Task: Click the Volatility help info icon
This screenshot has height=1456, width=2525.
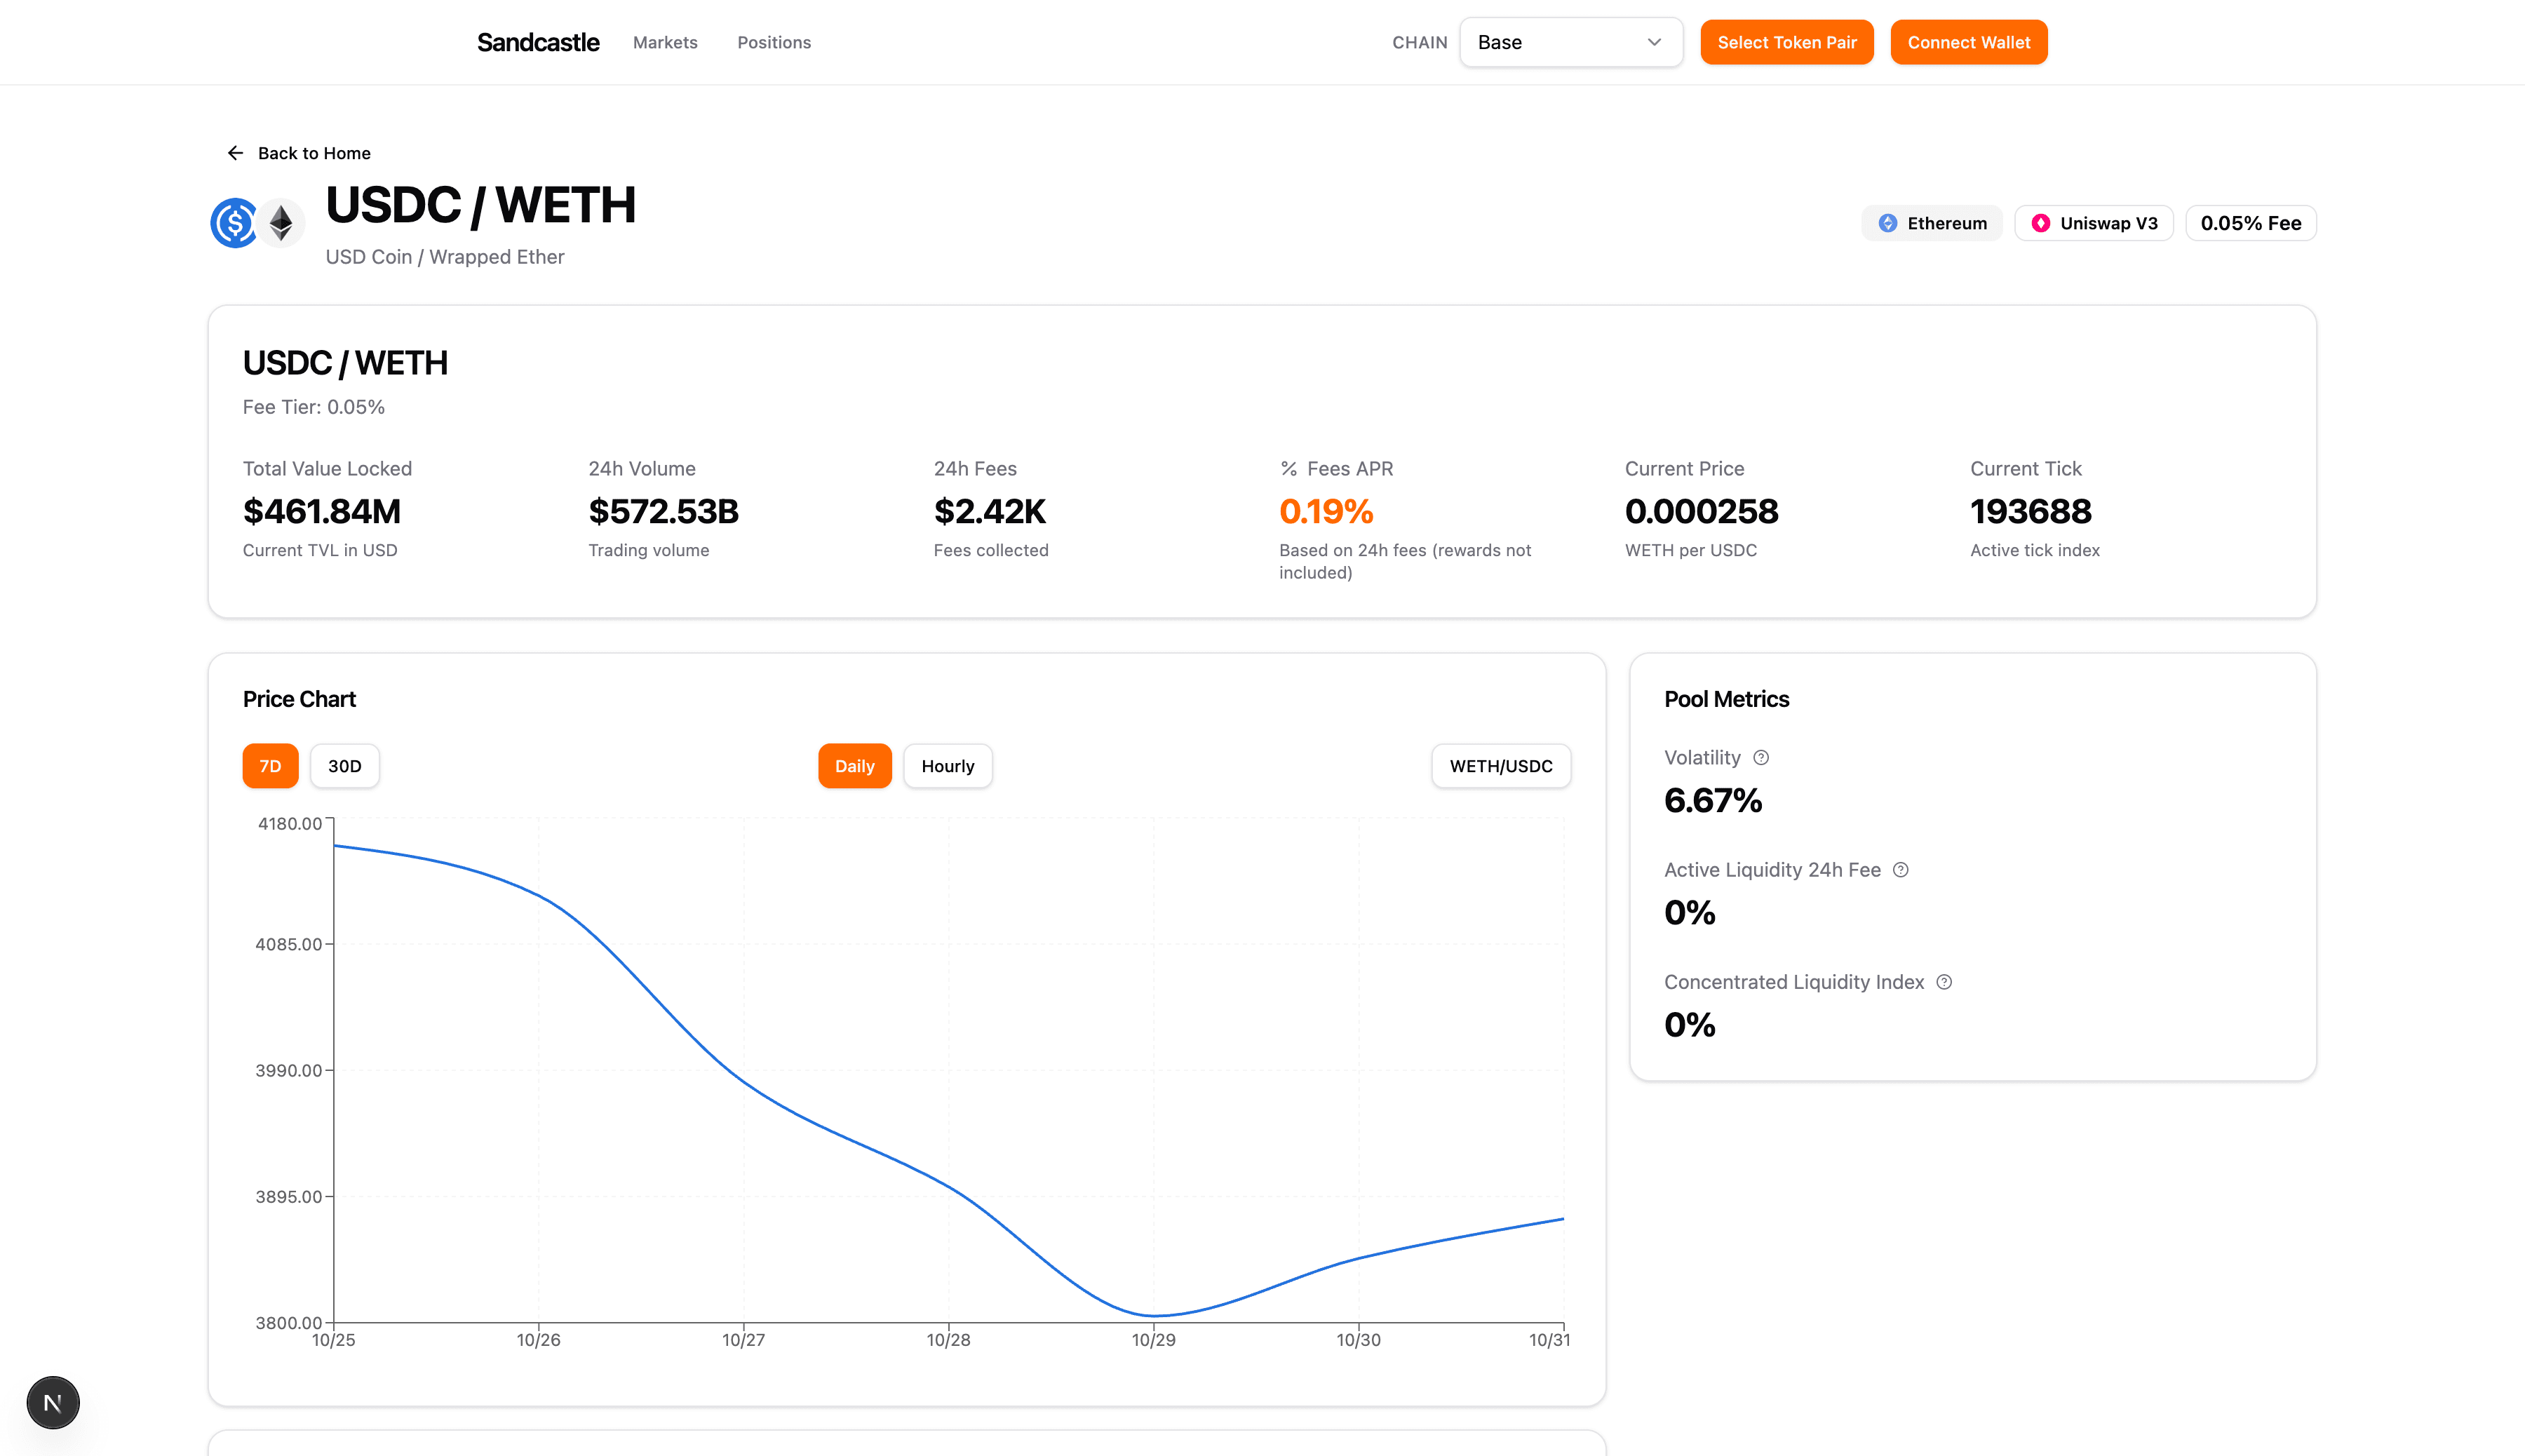Action: (x=1761, y=758)
